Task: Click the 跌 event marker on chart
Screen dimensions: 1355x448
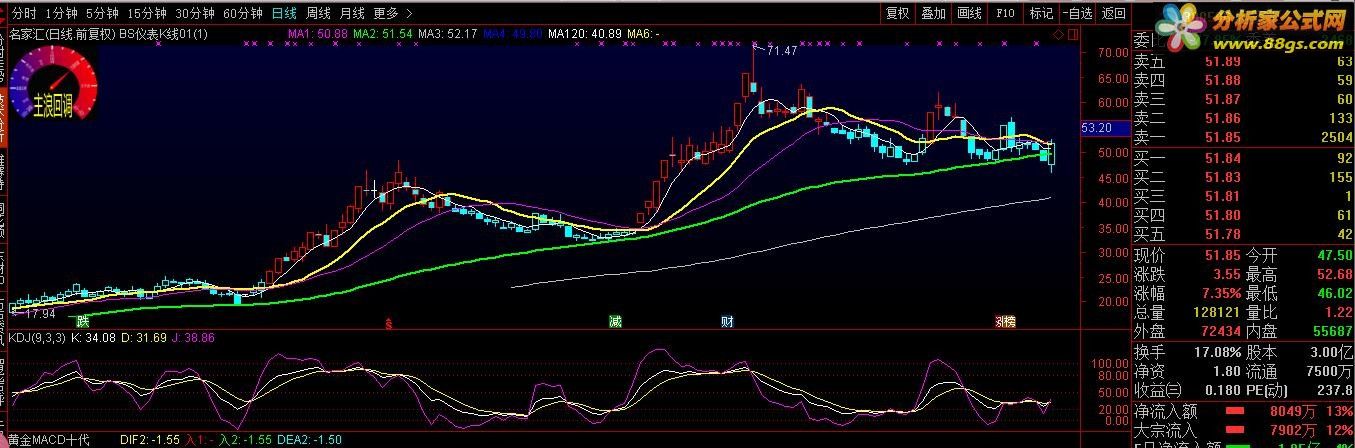Action: 82,322
